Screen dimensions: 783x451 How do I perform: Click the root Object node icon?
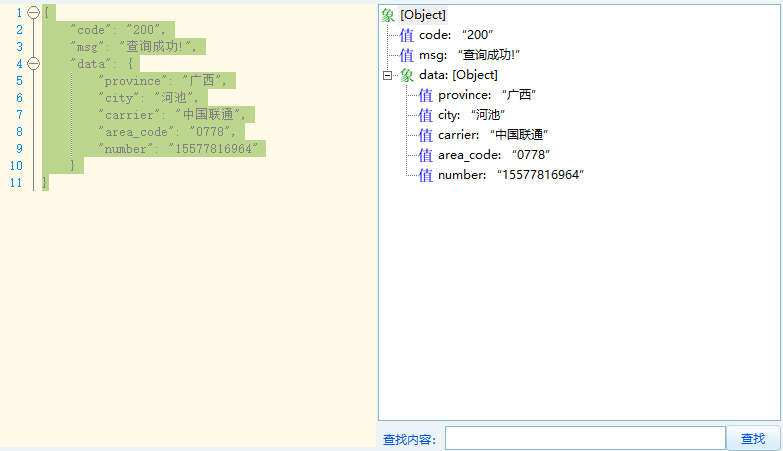[388, 15]
